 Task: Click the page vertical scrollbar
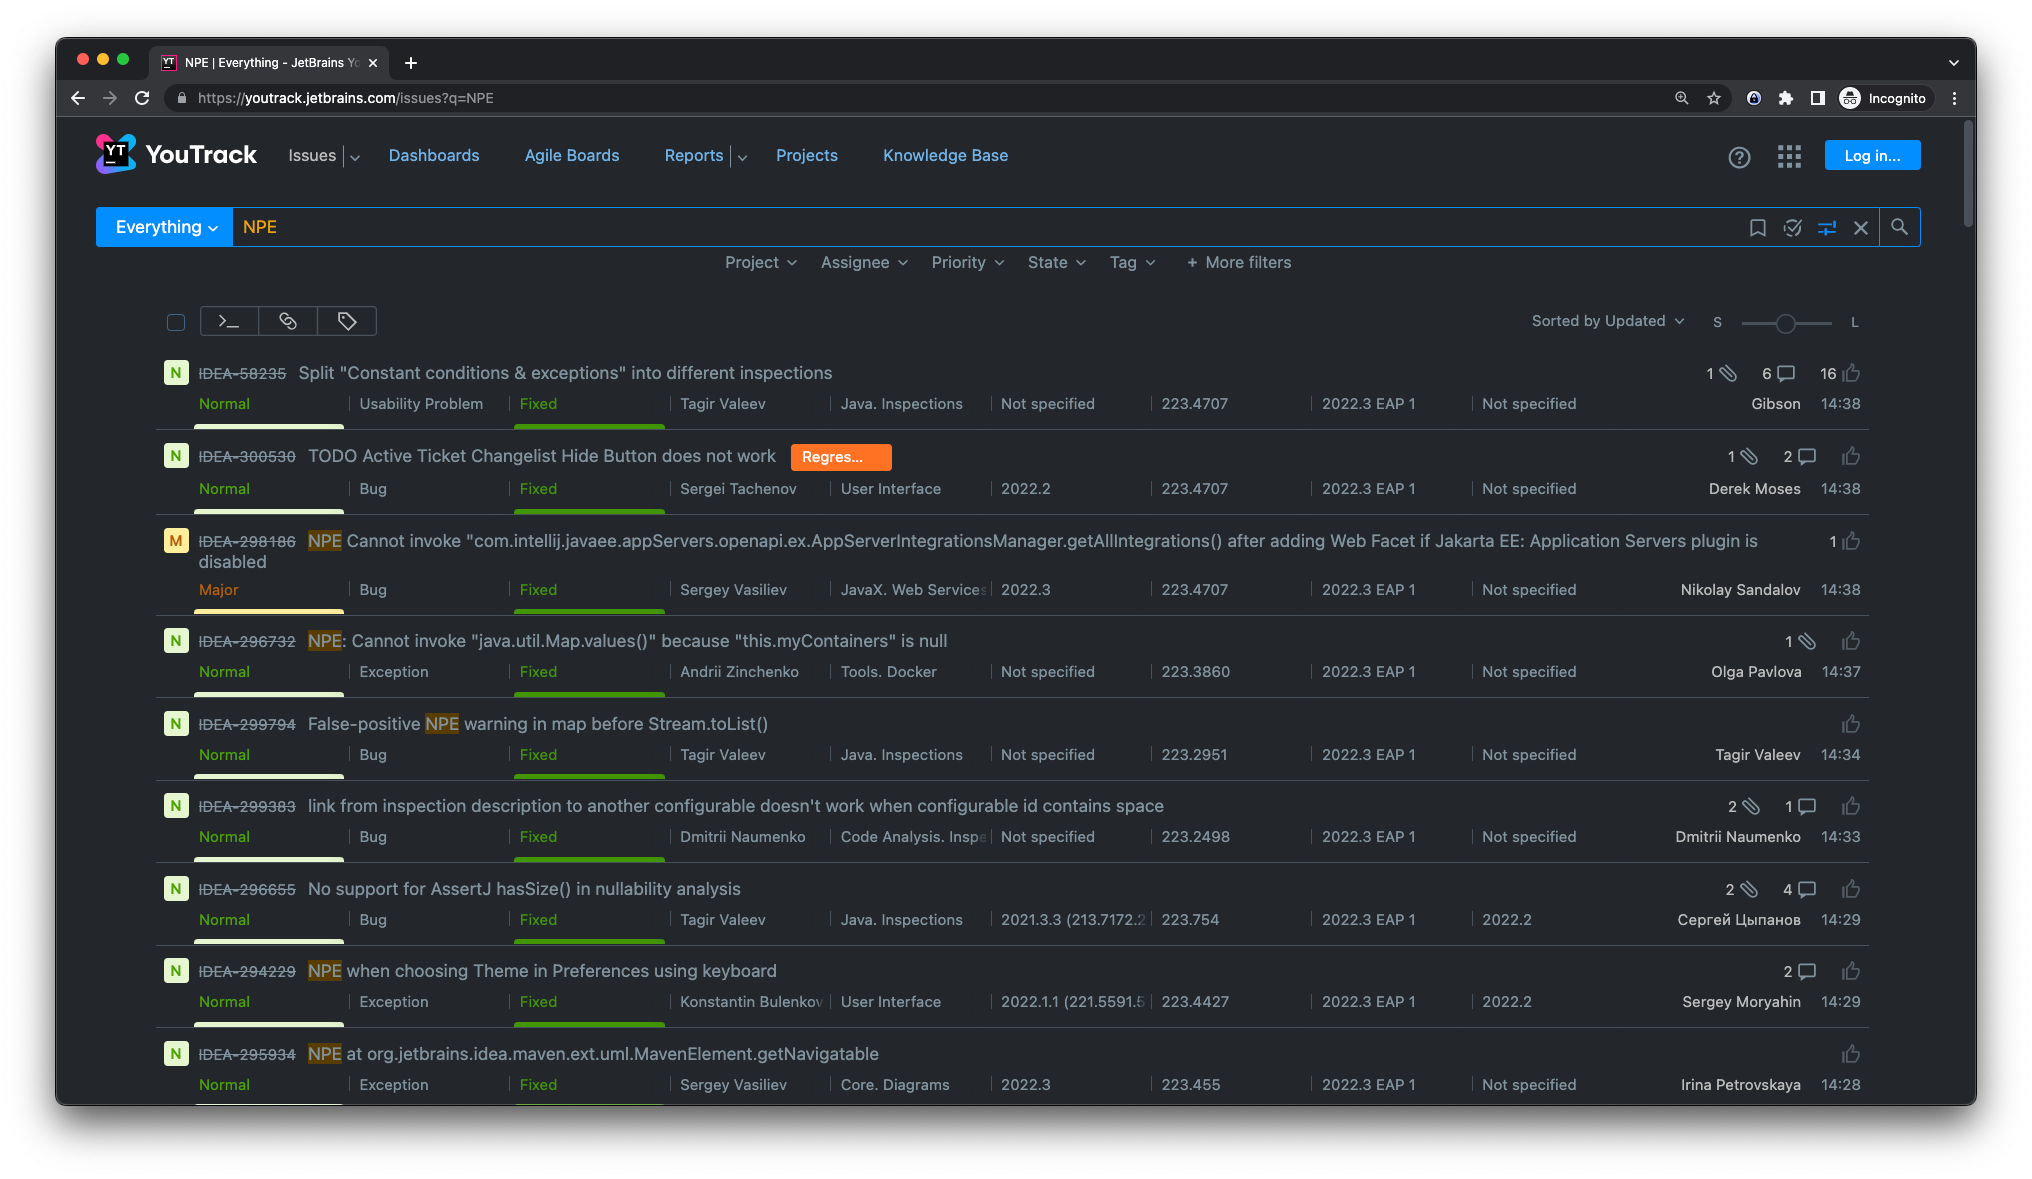1968,175
